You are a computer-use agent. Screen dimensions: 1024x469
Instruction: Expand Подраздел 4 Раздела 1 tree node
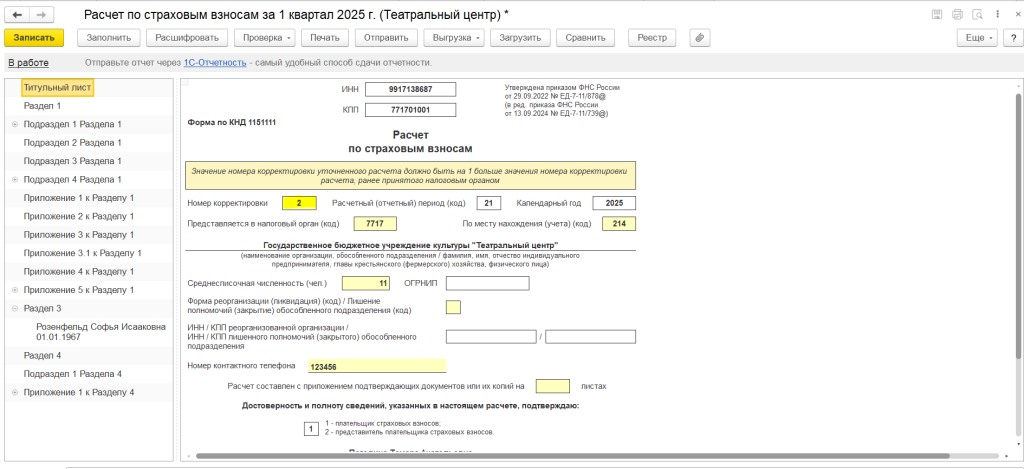tap(14, 179)
